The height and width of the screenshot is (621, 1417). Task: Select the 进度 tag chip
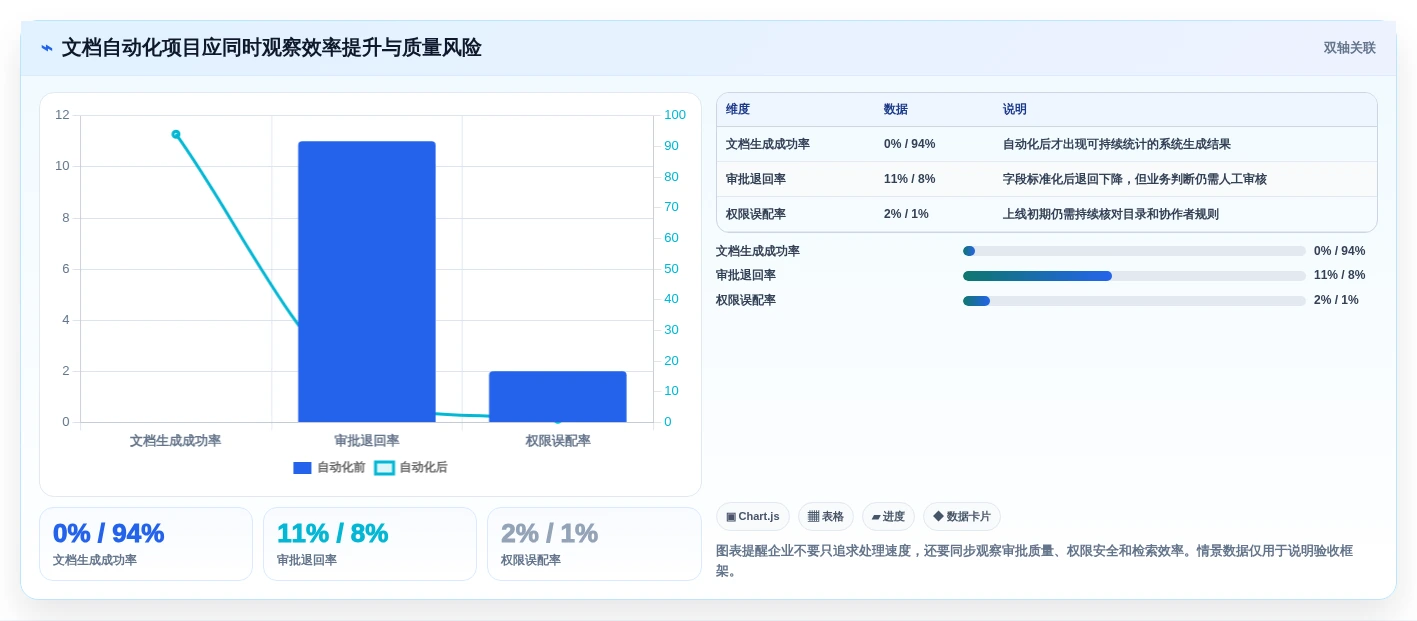(x=888, y=516)
